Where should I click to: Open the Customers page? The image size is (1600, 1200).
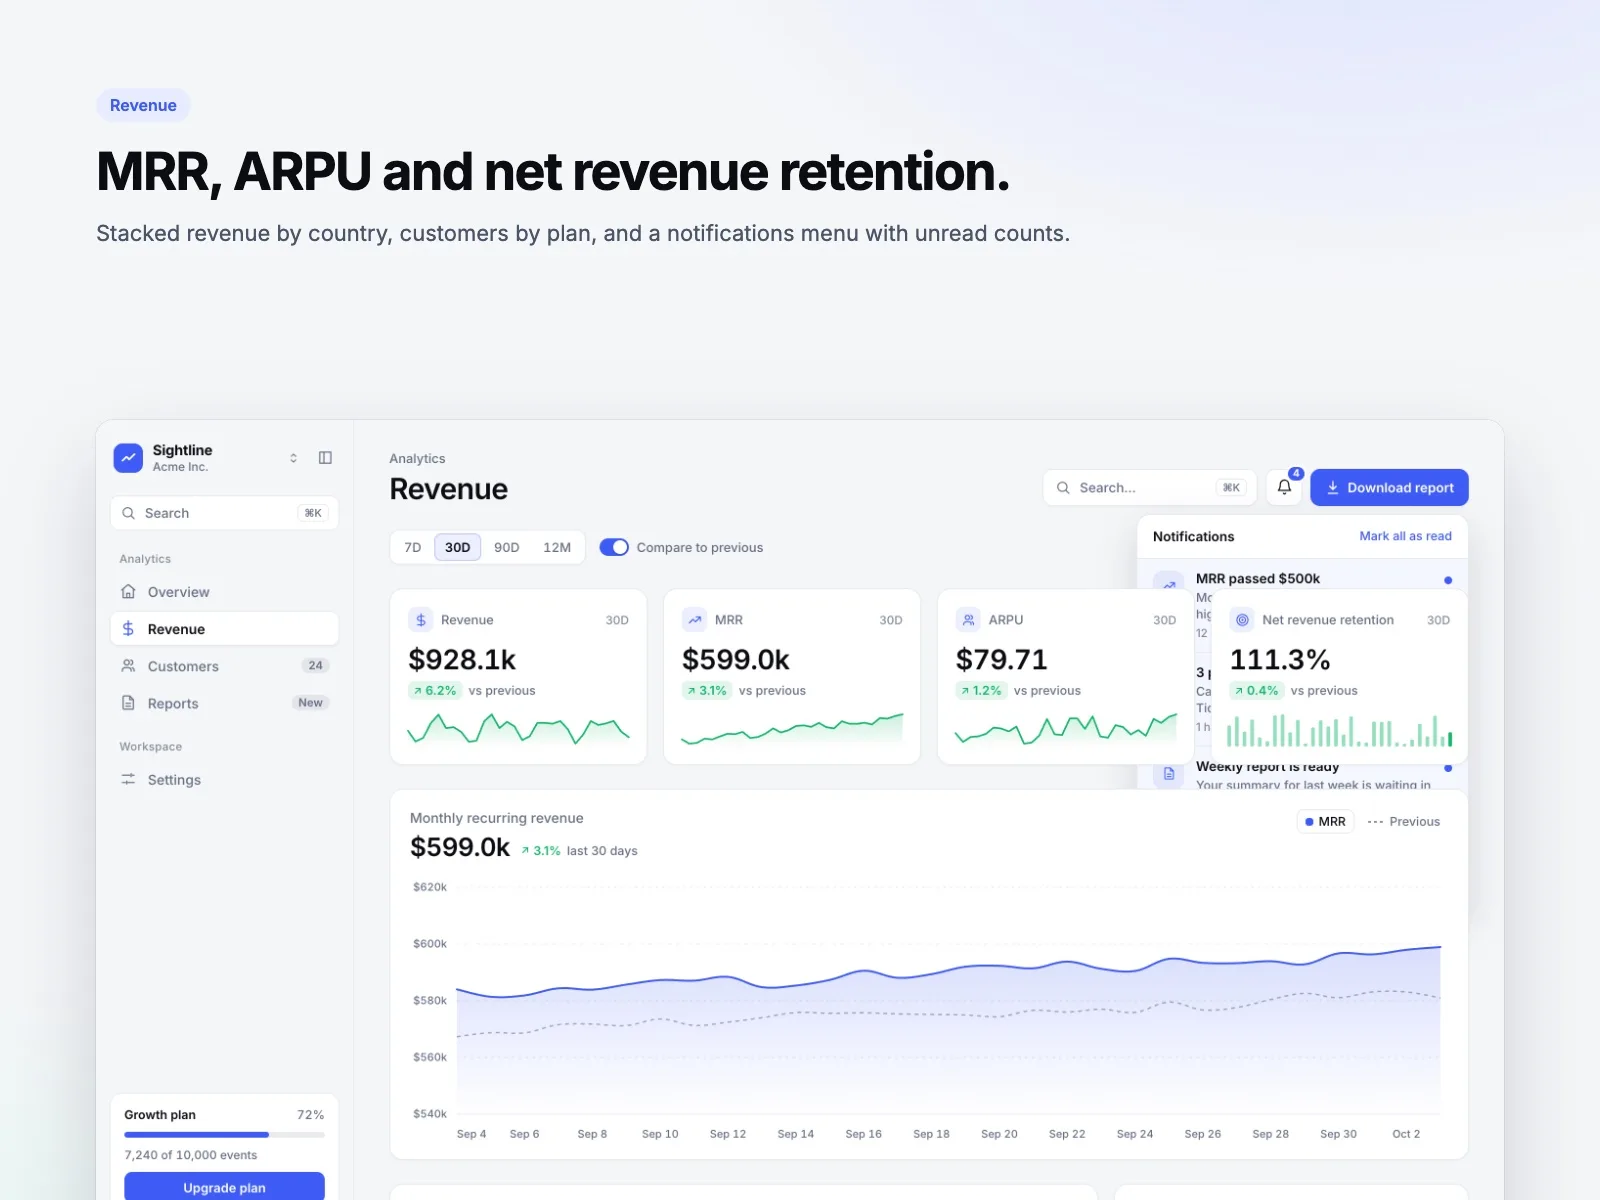[x=224, y=666]
